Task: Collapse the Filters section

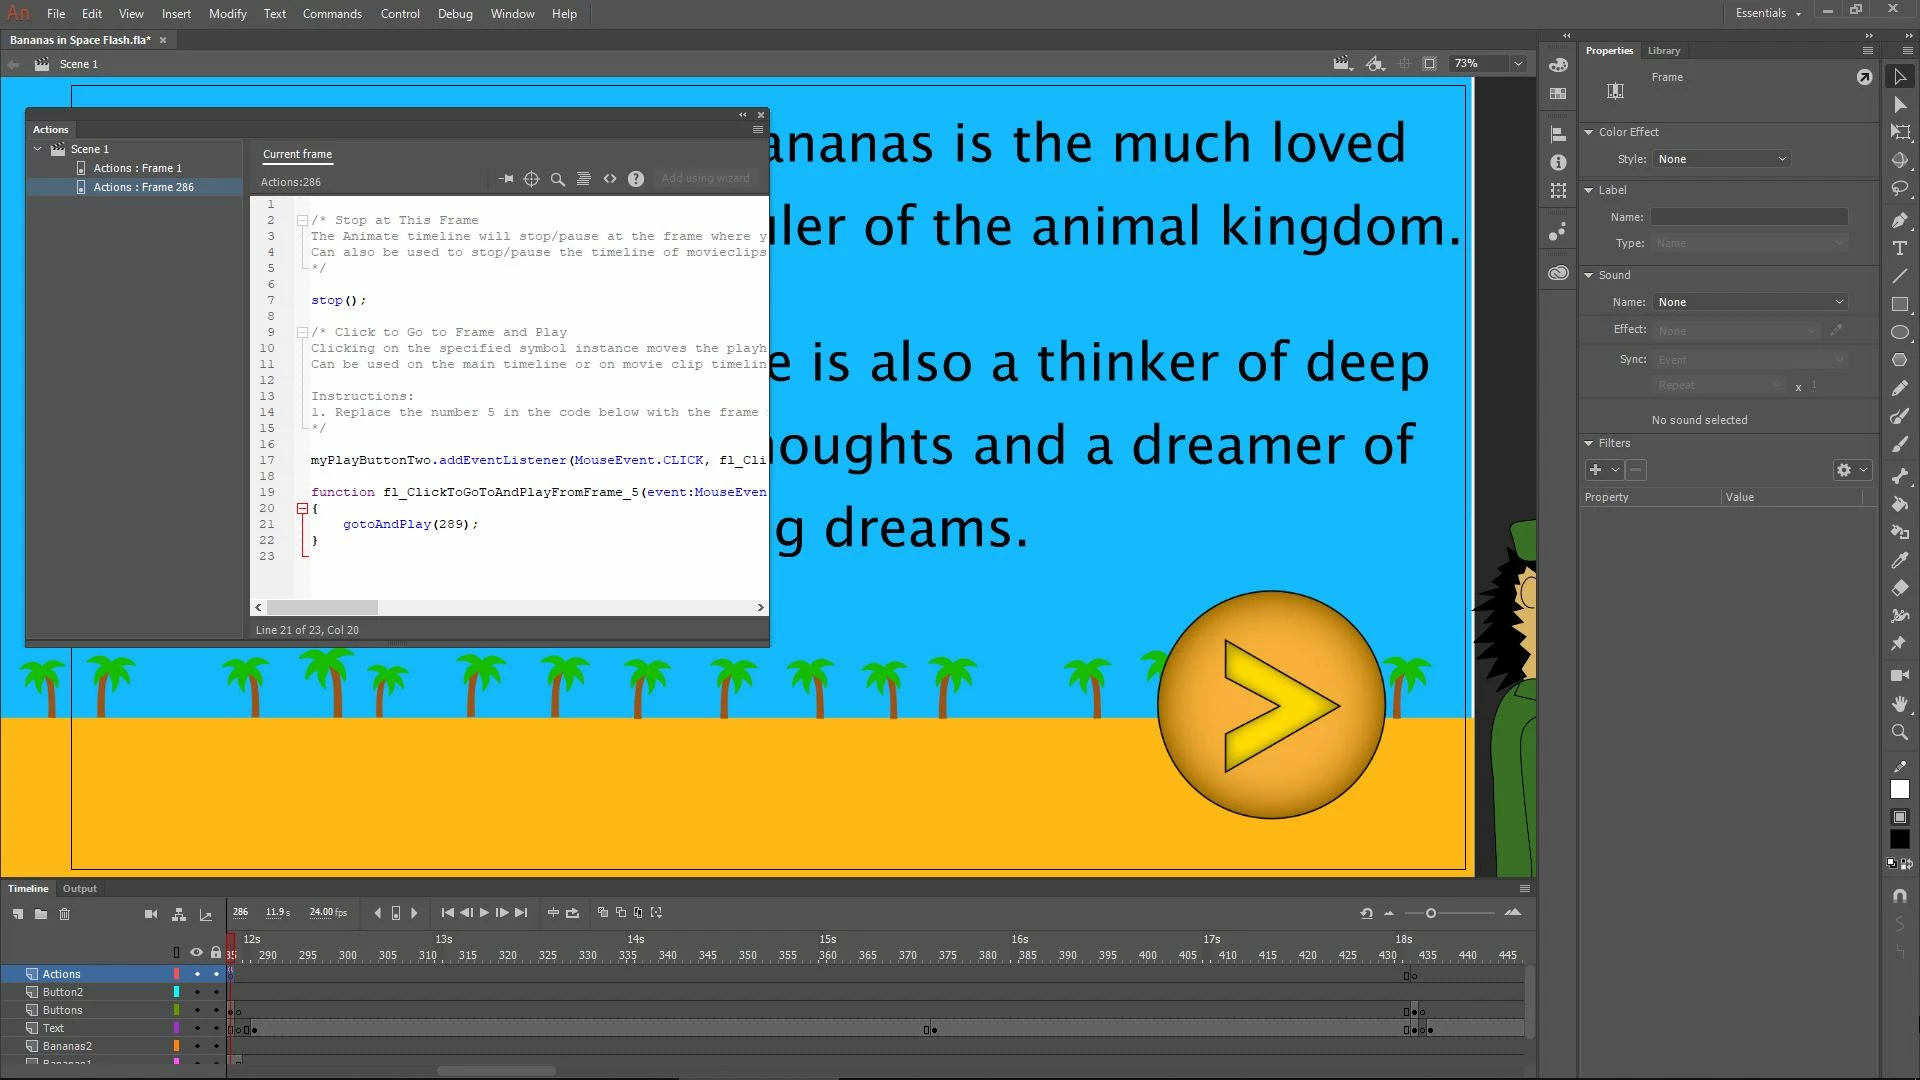Action: [x=1589, y=443]
